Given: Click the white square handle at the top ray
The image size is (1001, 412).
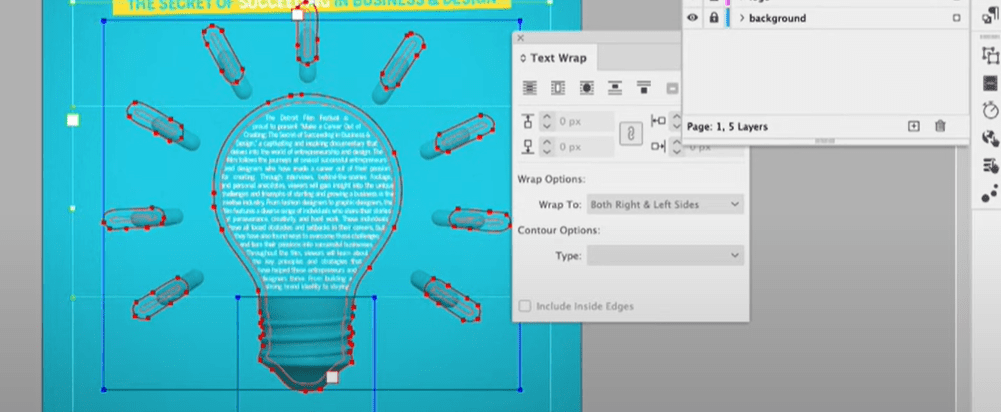Looking at the screenshot, I should [x=297, y=15].
